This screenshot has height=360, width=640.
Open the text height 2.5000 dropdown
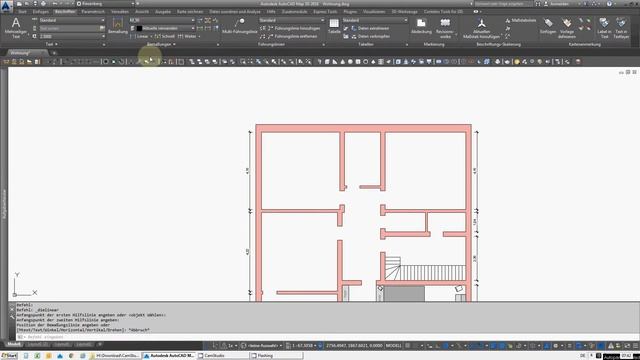pyautogui.click(x=71, y=36)
